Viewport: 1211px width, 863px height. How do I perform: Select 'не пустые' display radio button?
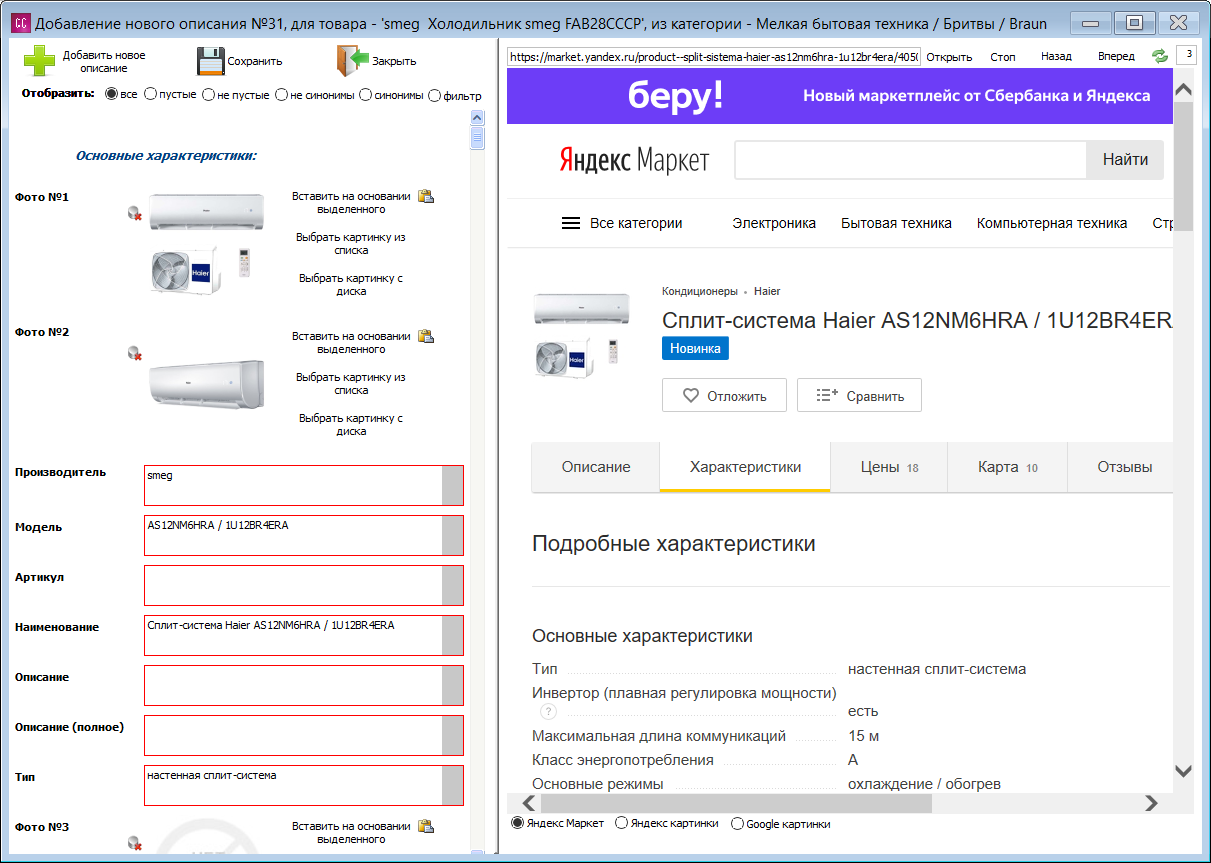click(x=208, y=94)
